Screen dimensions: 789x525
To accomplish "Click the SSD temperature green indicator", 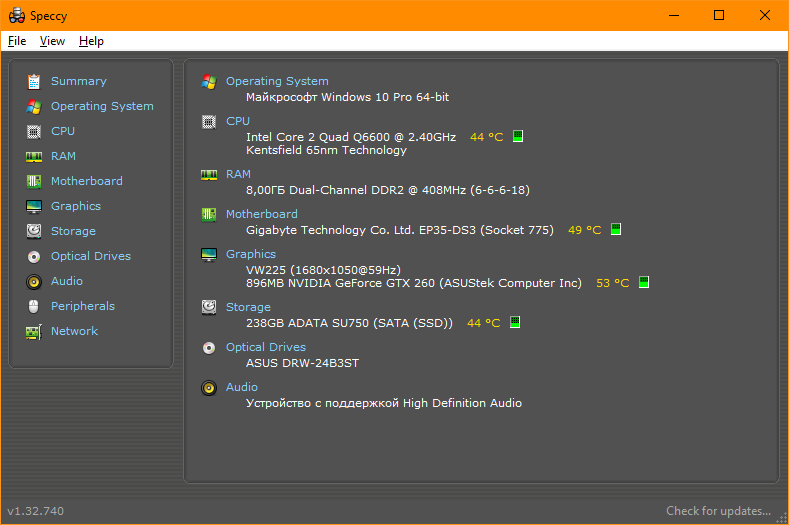I will click(x=515, y=322).
